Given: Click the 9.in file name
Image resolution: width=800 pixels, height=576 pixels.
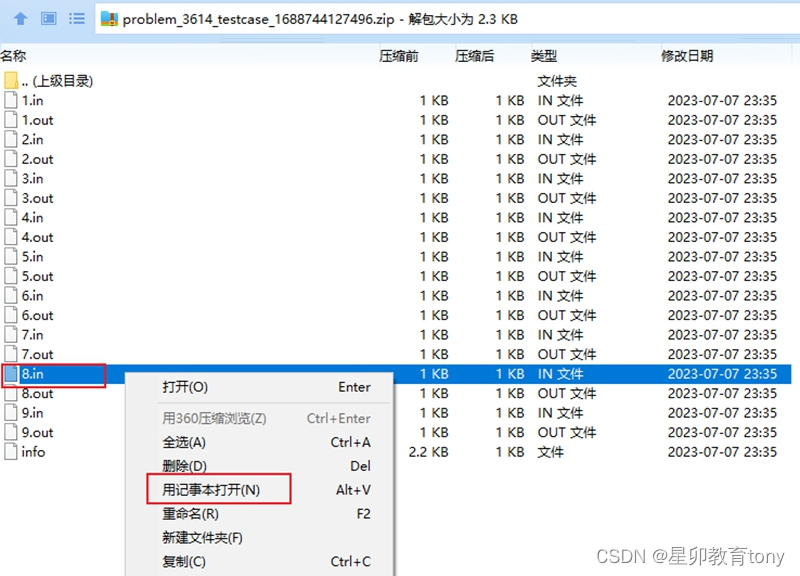Looking at the screenshot, I should click(32, 413).
